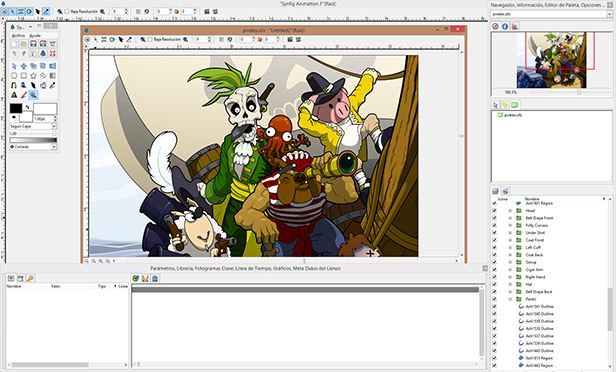Swap outline and fill colors
The image size is (616, 372).
(28, 107)
